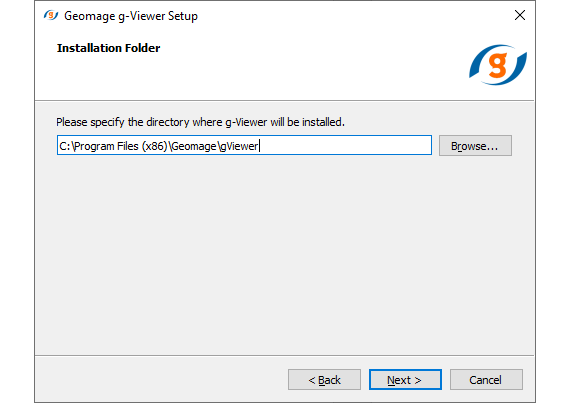Click the large Geomage g logo in the header
The image size is (570, 403).
(x=498, y=65)
